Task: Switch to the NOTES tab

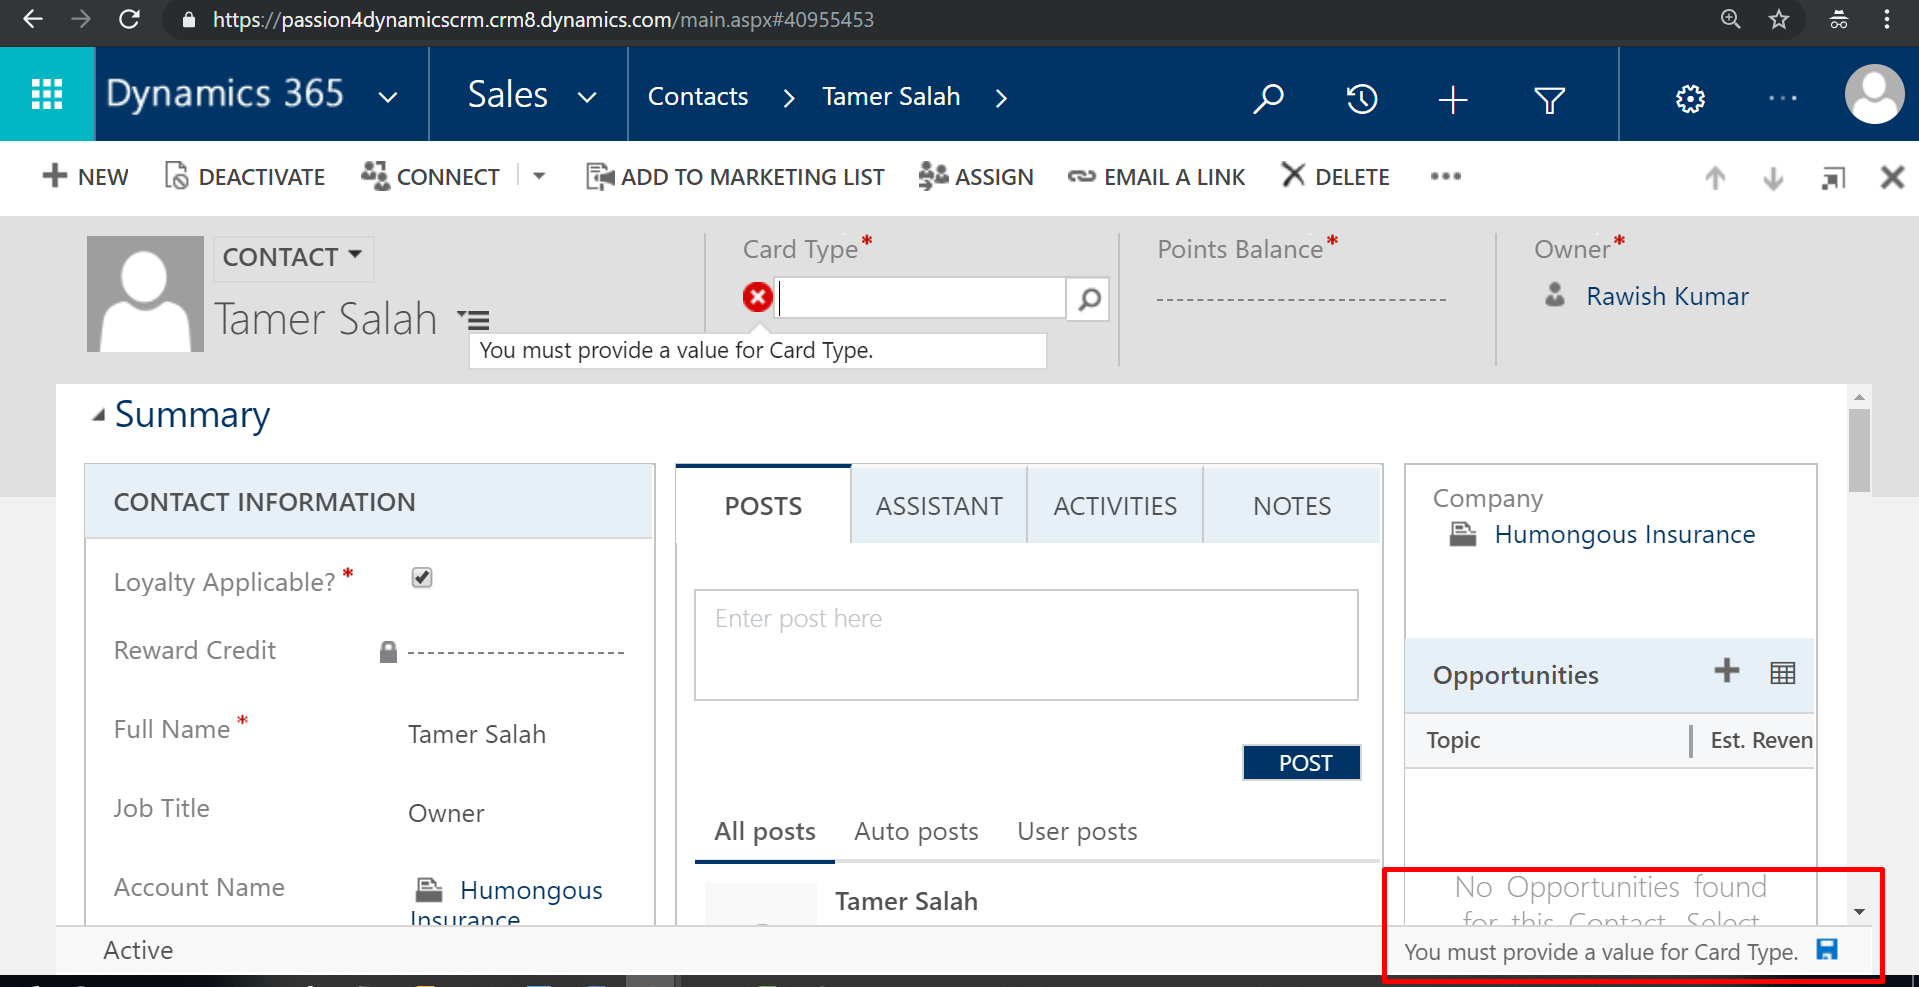Action: tap(1291, 506)
